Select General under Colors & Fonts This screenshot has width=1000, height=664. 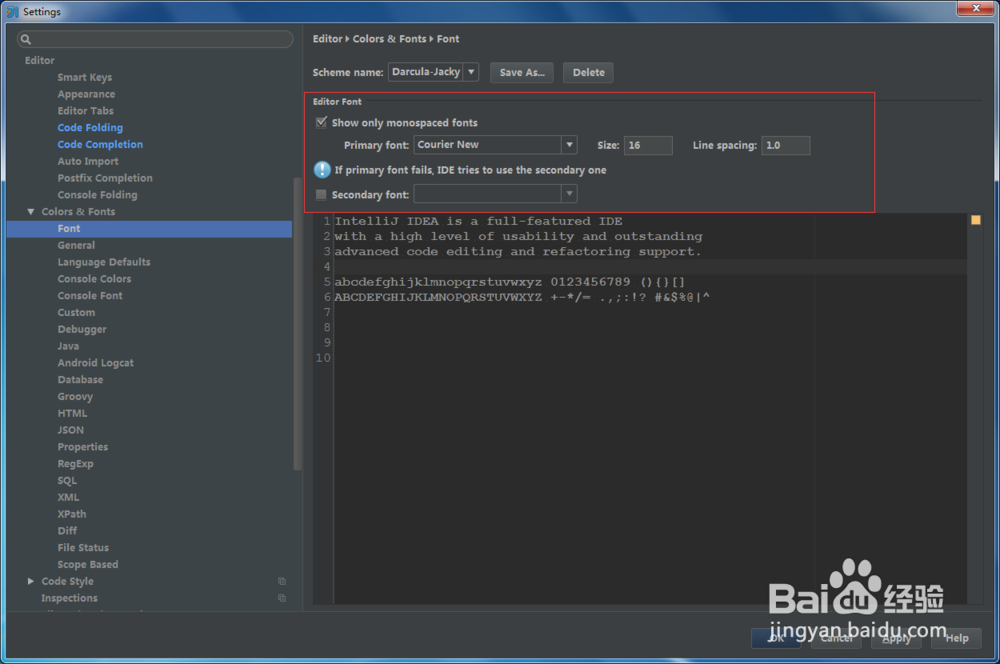(76, 245)
